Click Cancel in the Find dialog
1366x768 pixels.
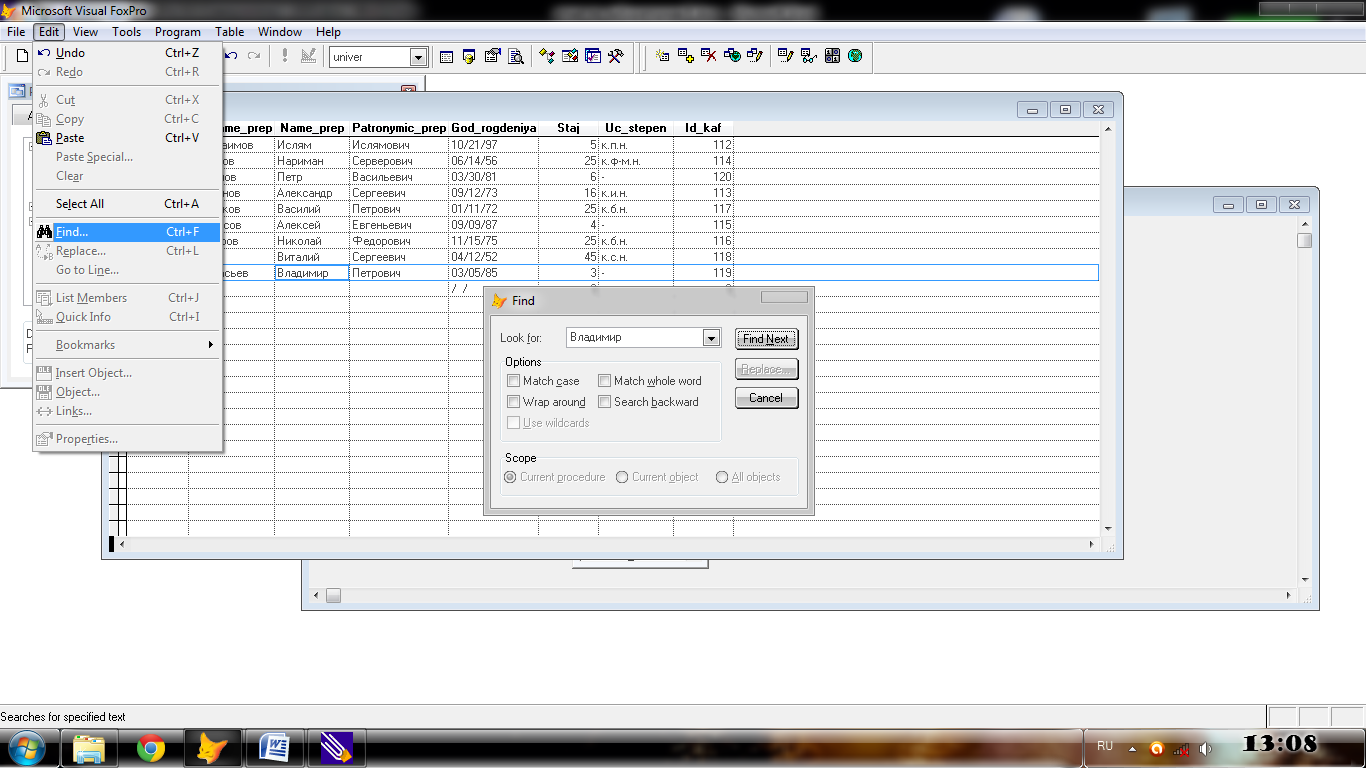pos(766,398)
